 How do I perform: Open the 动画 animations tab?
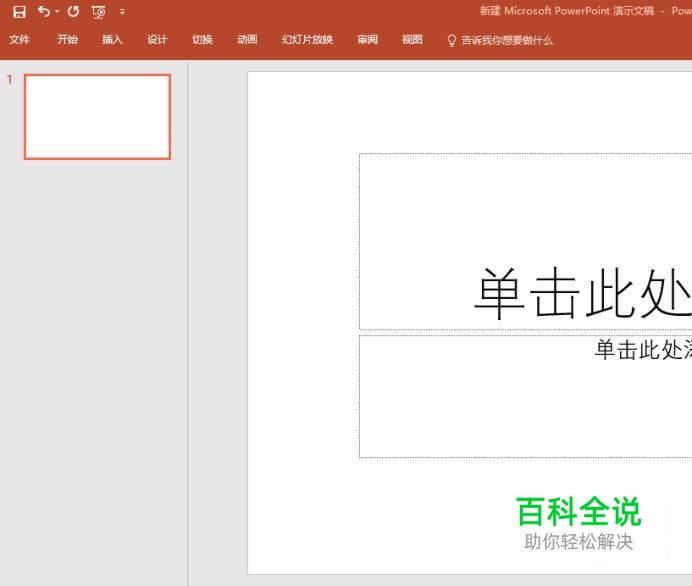click(247, 40)
